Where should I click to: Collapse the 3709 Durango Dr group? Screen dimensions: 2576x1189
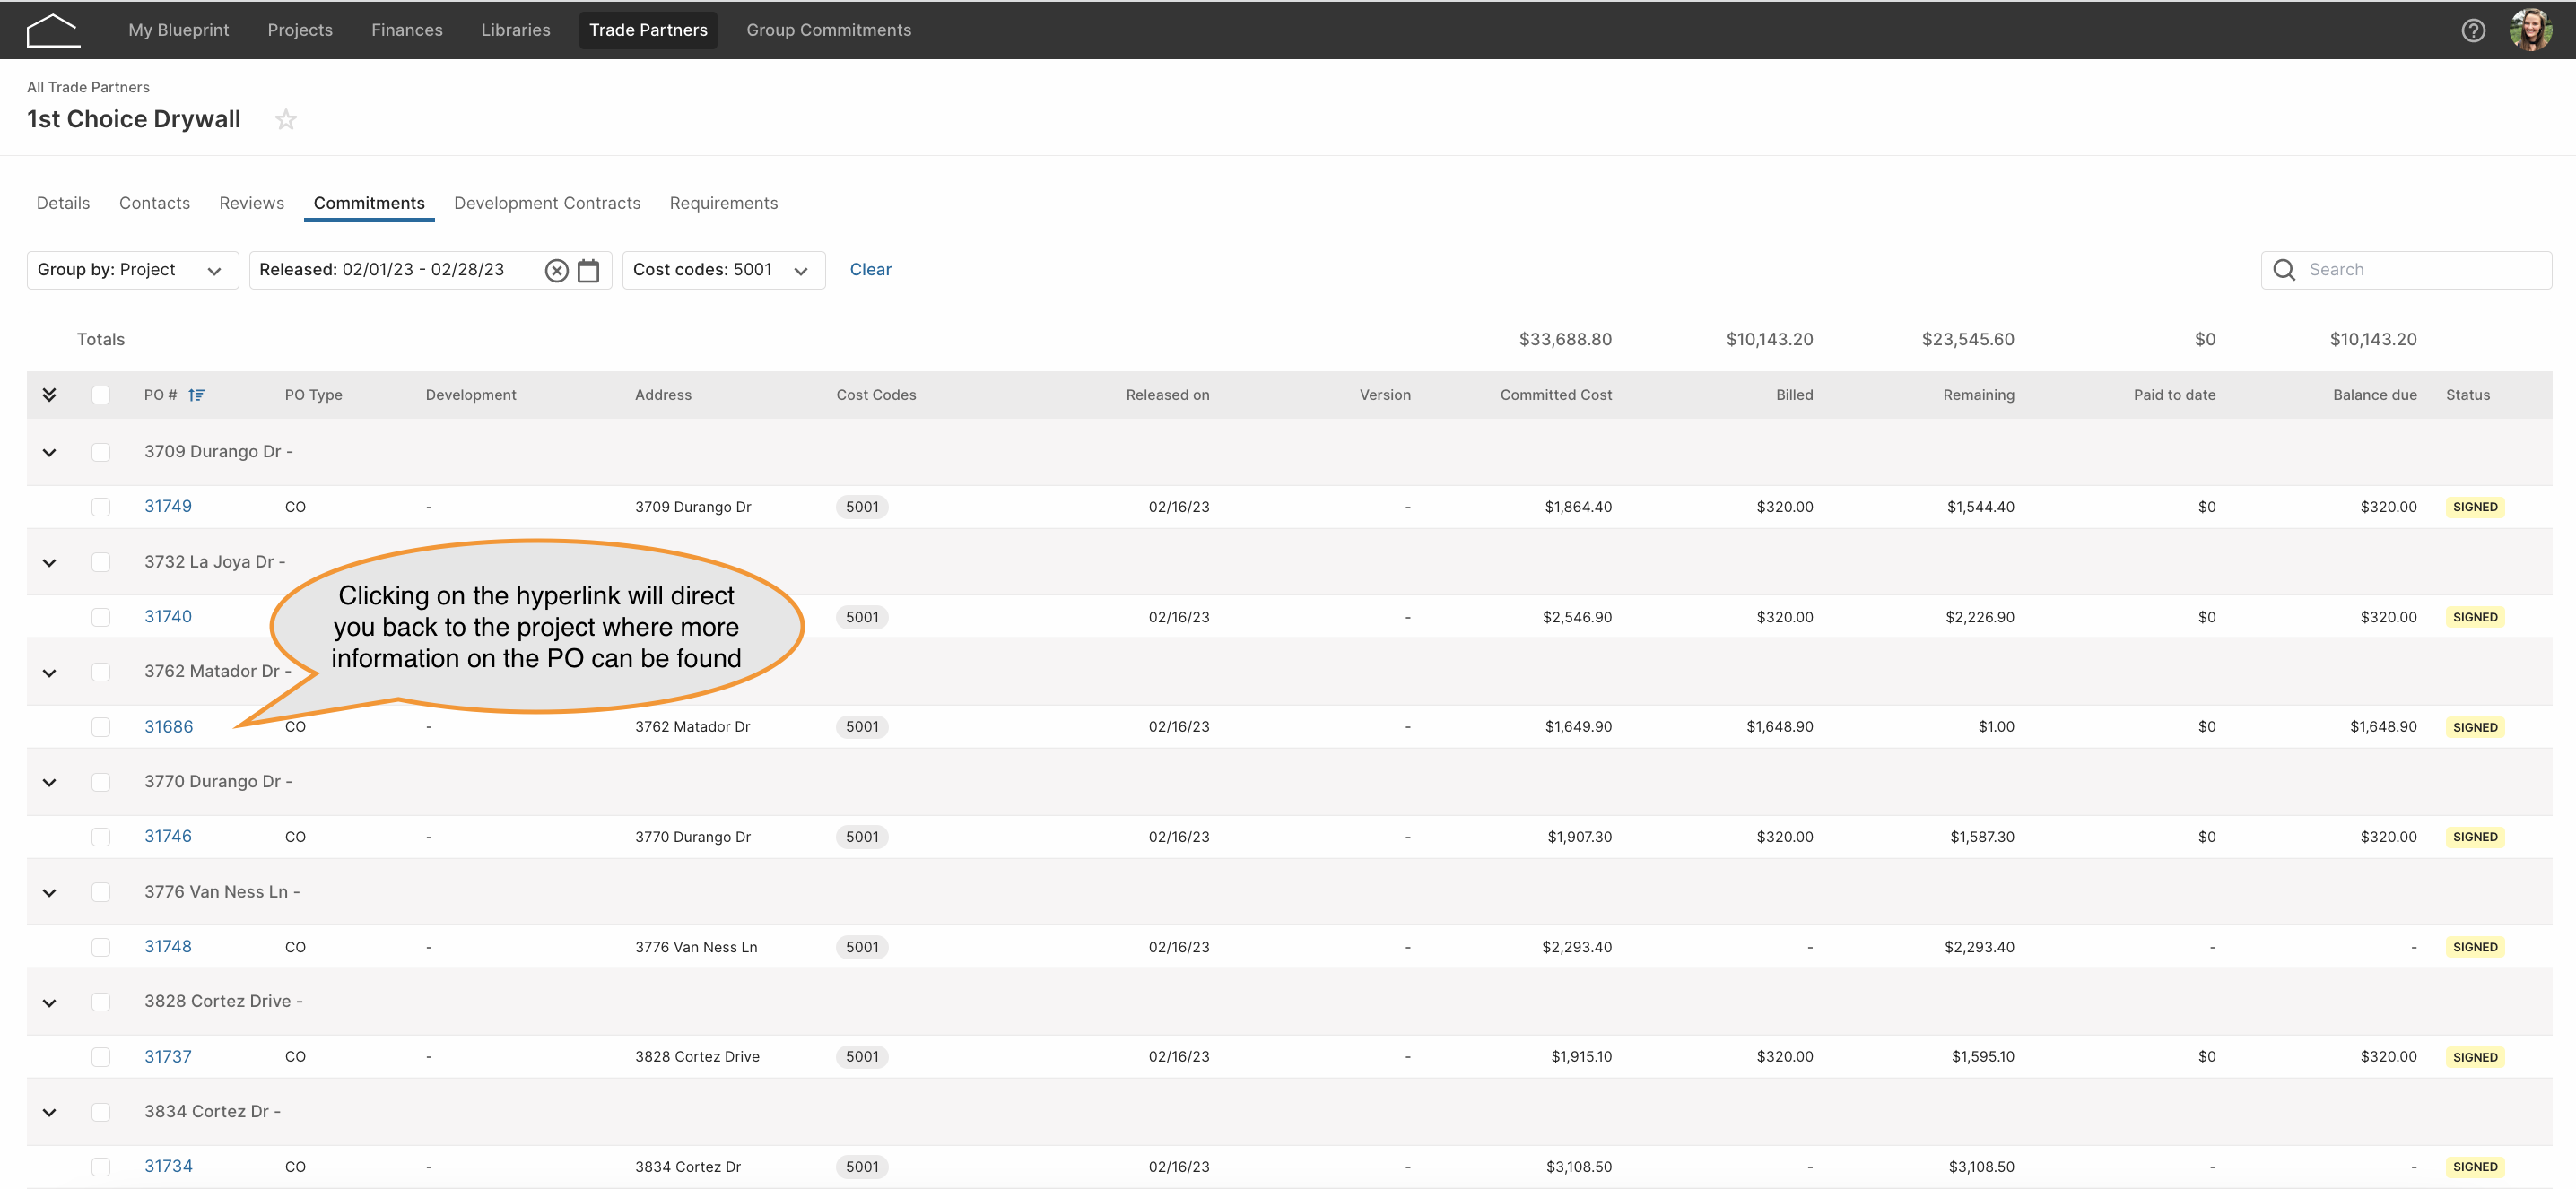pyautogui.click(x=49, y=453)
